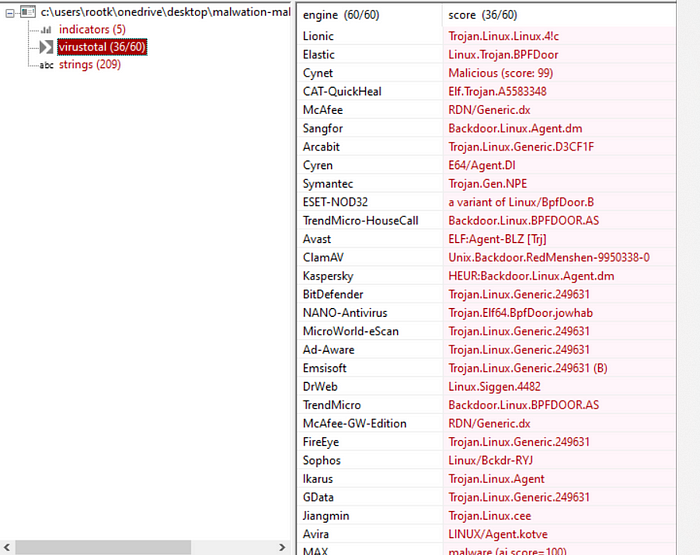The width and height of the screenshot is (700, 555).
Task: Click the ELF:Agent-BLZ [Trj] detection
Action: coord(497,239)
